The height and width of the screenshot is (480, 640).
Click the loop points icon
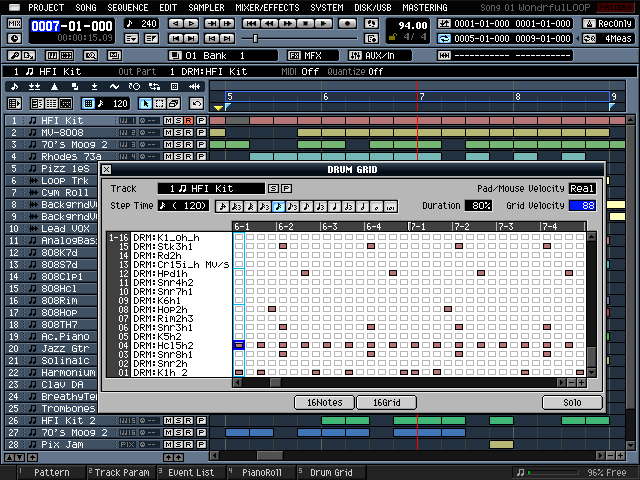coord(444,39)
